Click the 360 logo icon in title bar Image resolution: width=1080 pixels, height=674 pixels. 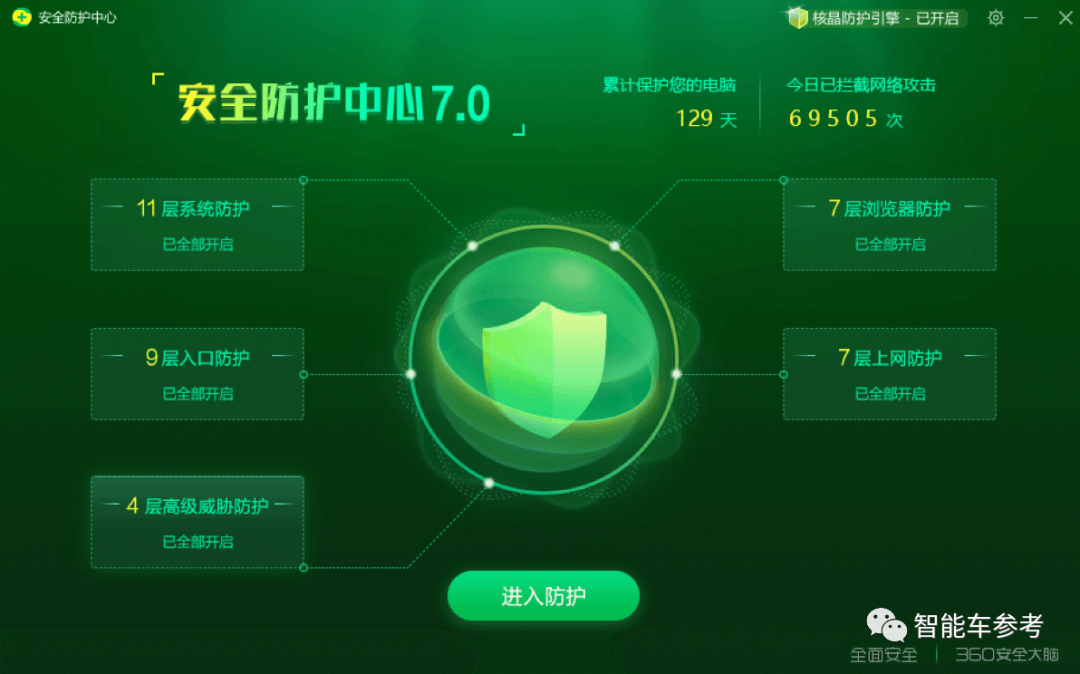click(x=21, y=17)
